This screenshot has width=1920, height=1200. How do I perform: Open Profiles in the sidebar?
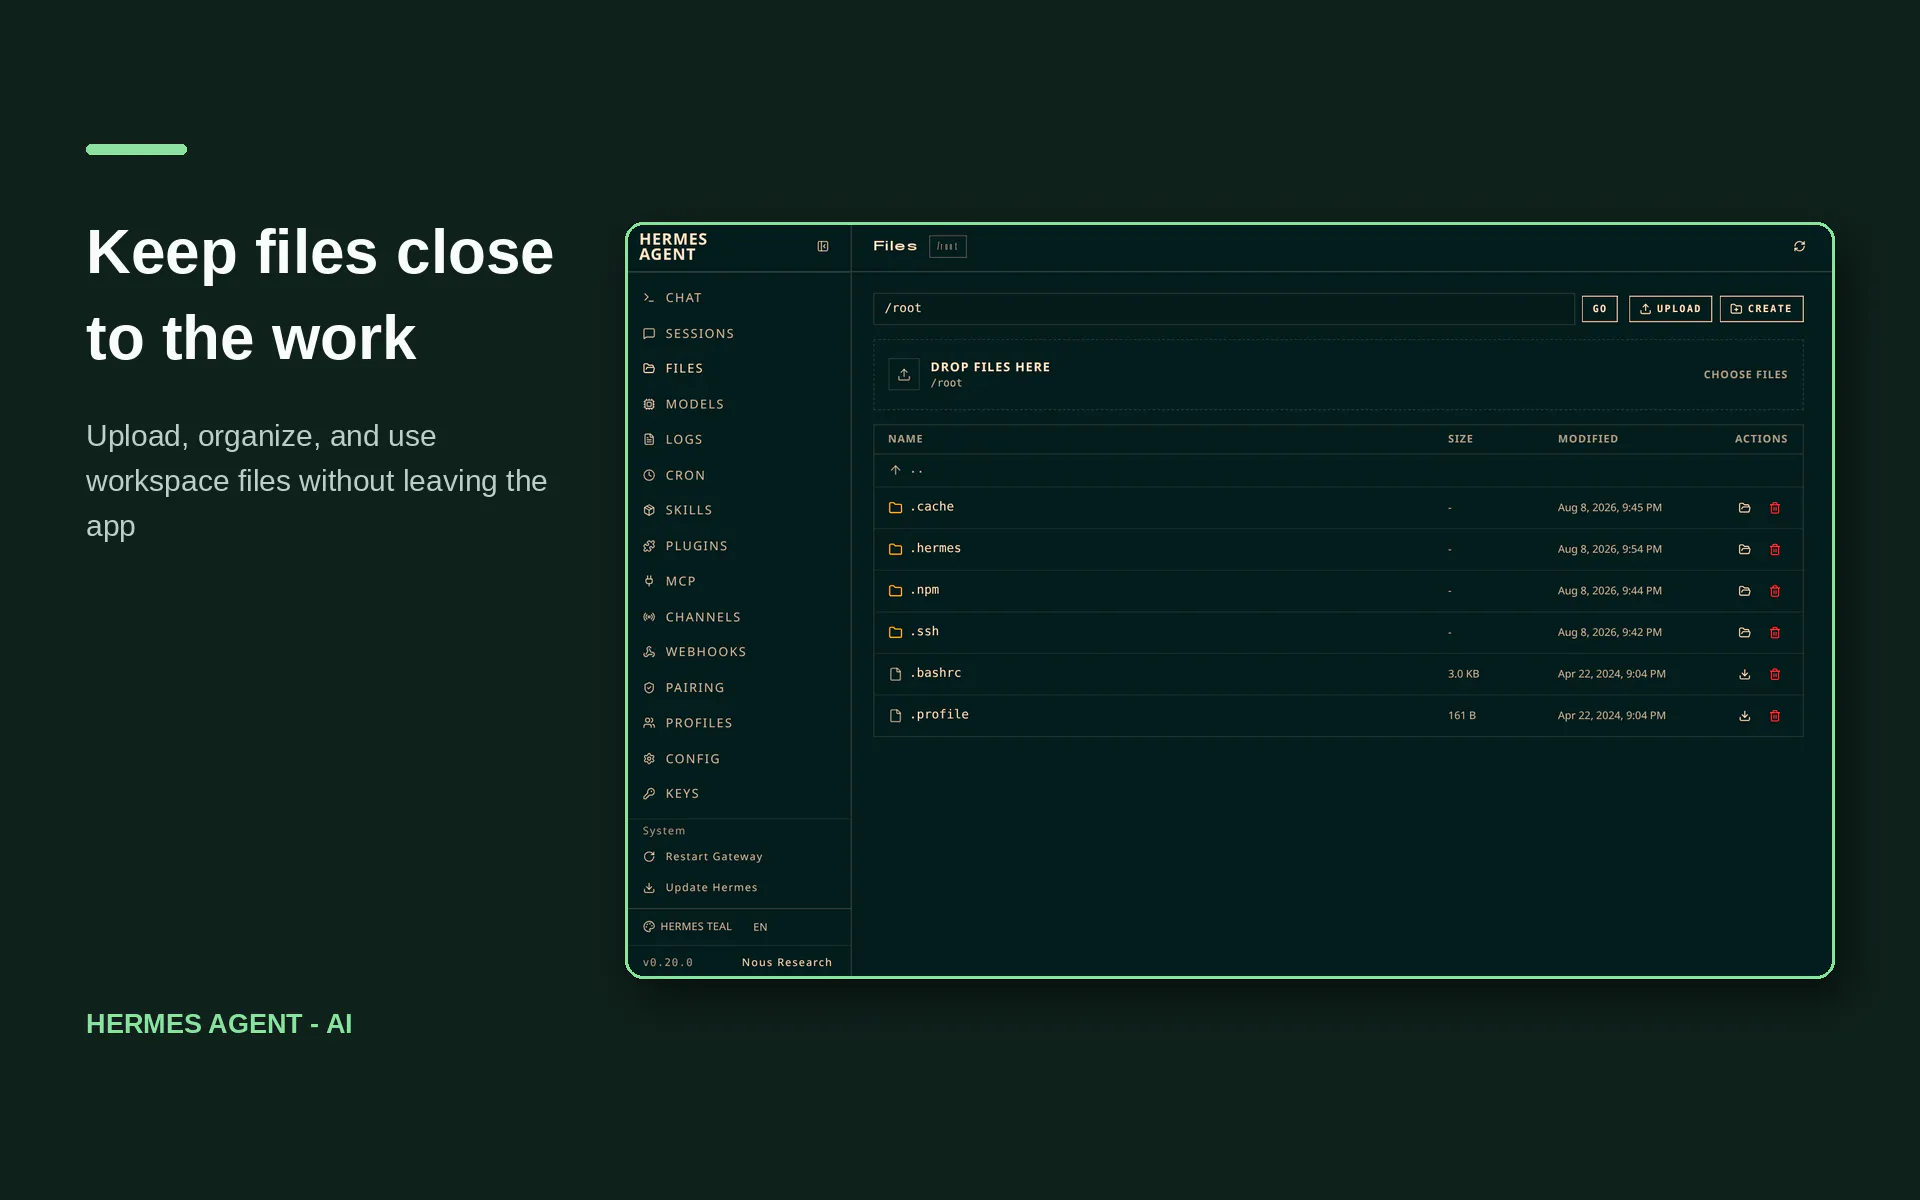point(739,723)
